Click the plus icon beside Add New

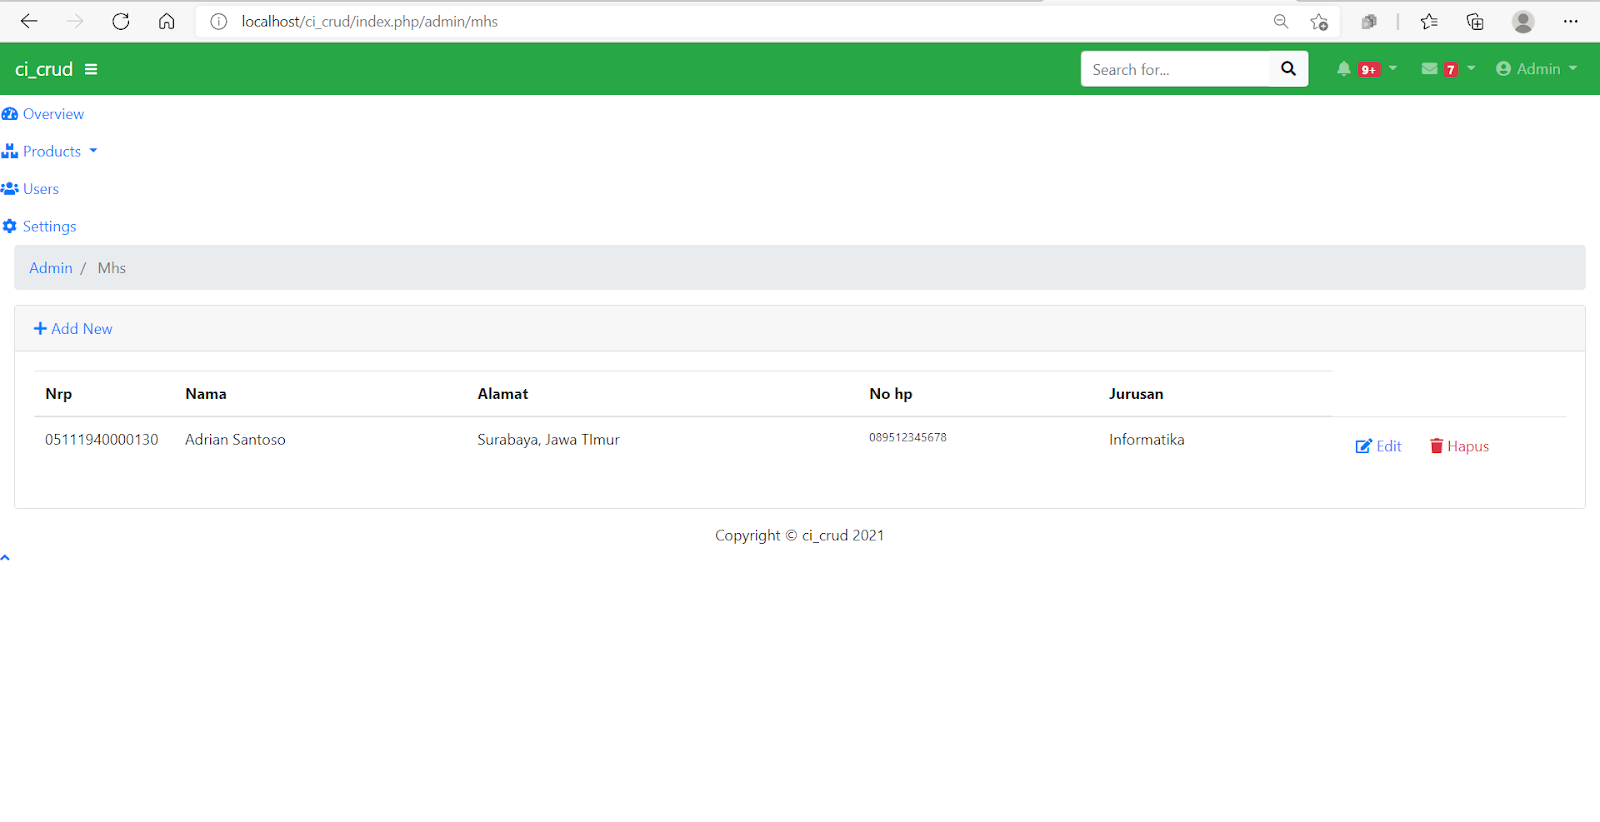click(x=40, y=328)
